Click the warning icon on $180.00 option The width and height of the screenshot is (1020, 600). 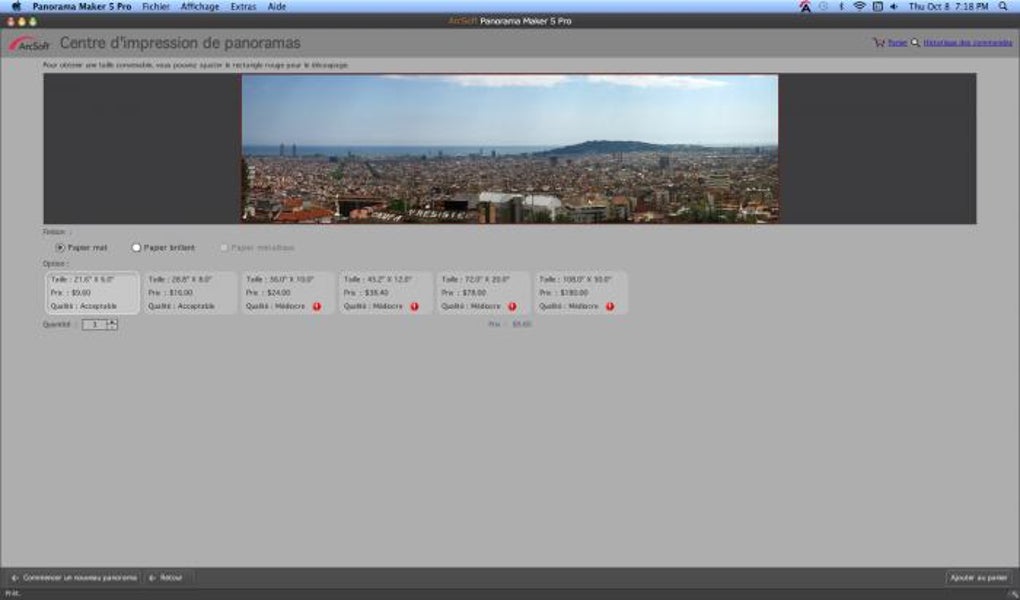tap(609, 307)
